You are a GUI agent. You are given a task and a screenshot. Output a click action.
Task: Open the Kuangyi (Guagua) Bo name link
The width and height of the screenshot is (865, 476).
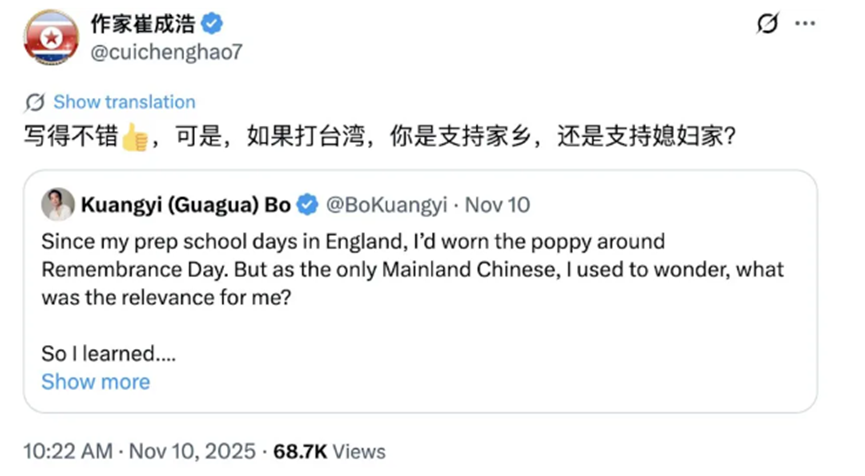click(186, 206)
